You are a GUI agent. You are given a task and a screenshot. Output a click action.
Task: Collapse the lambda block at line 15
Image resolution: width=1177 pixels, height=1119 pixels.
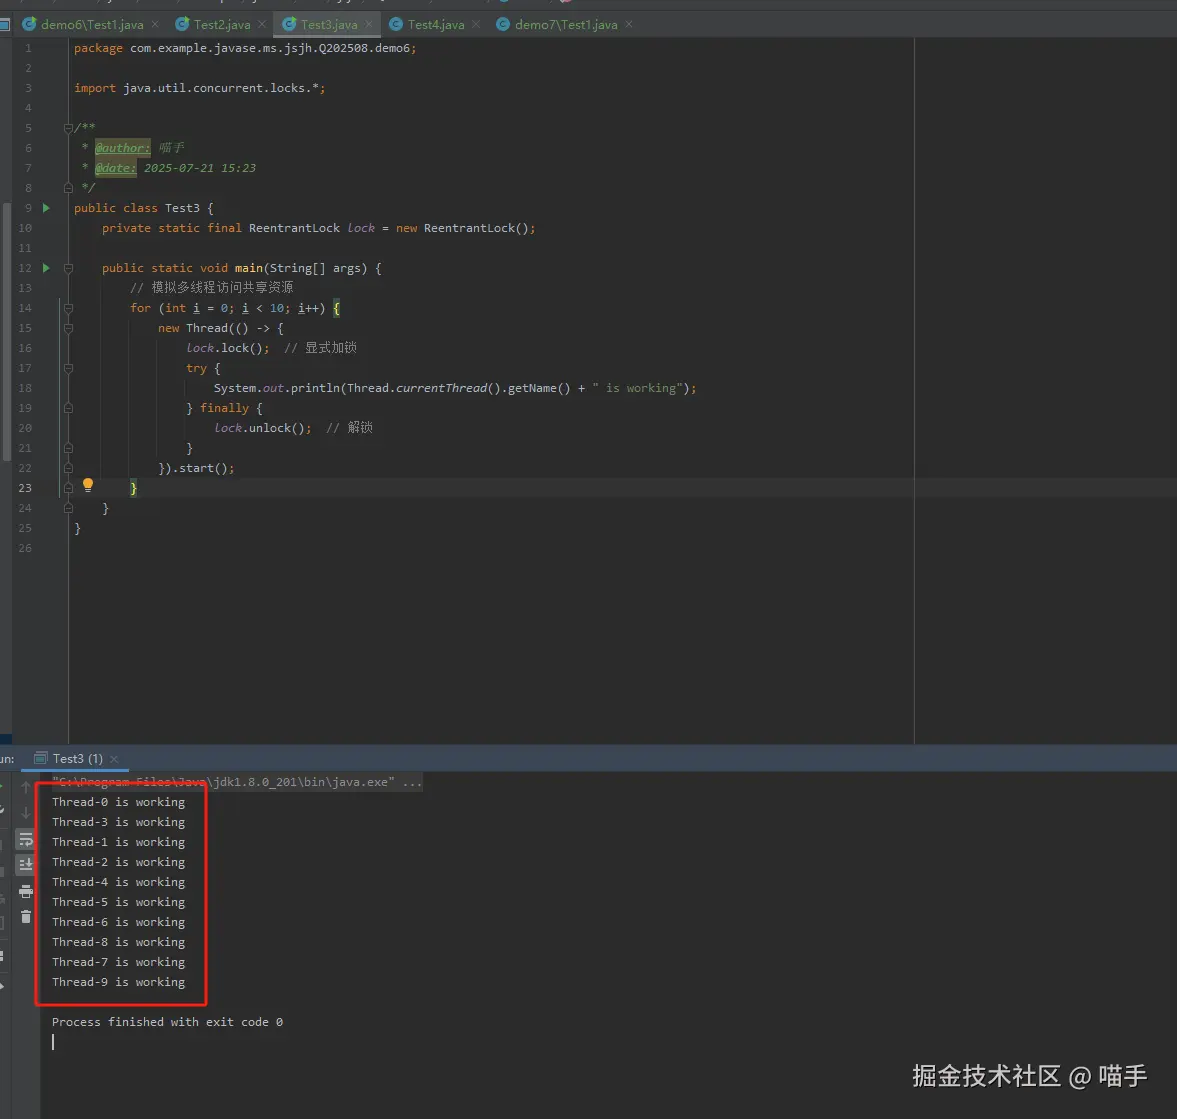(x=68, y=328)
